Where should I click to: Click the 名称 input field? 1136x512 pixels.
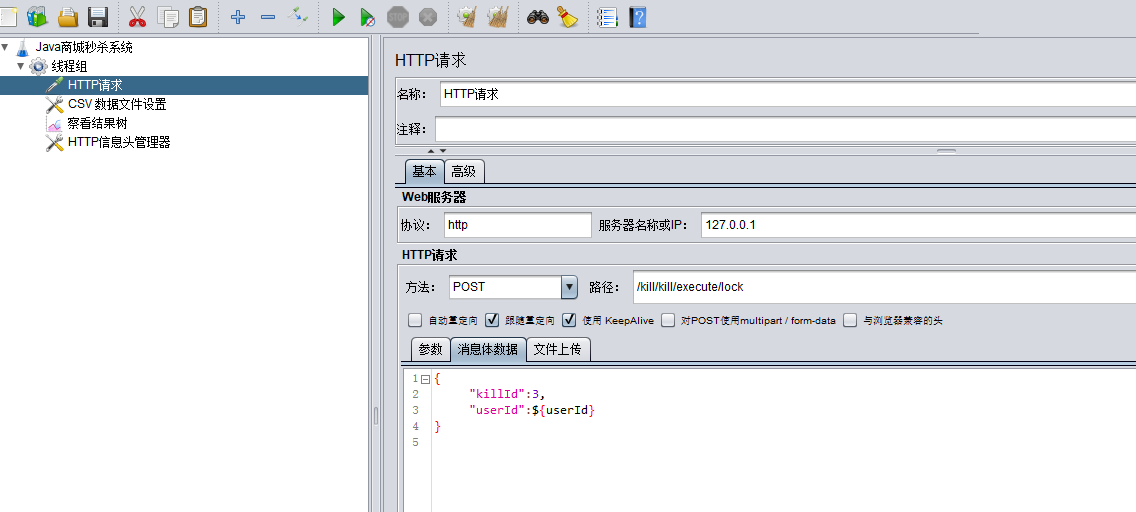pyautogui.click(x=788, y=94)
